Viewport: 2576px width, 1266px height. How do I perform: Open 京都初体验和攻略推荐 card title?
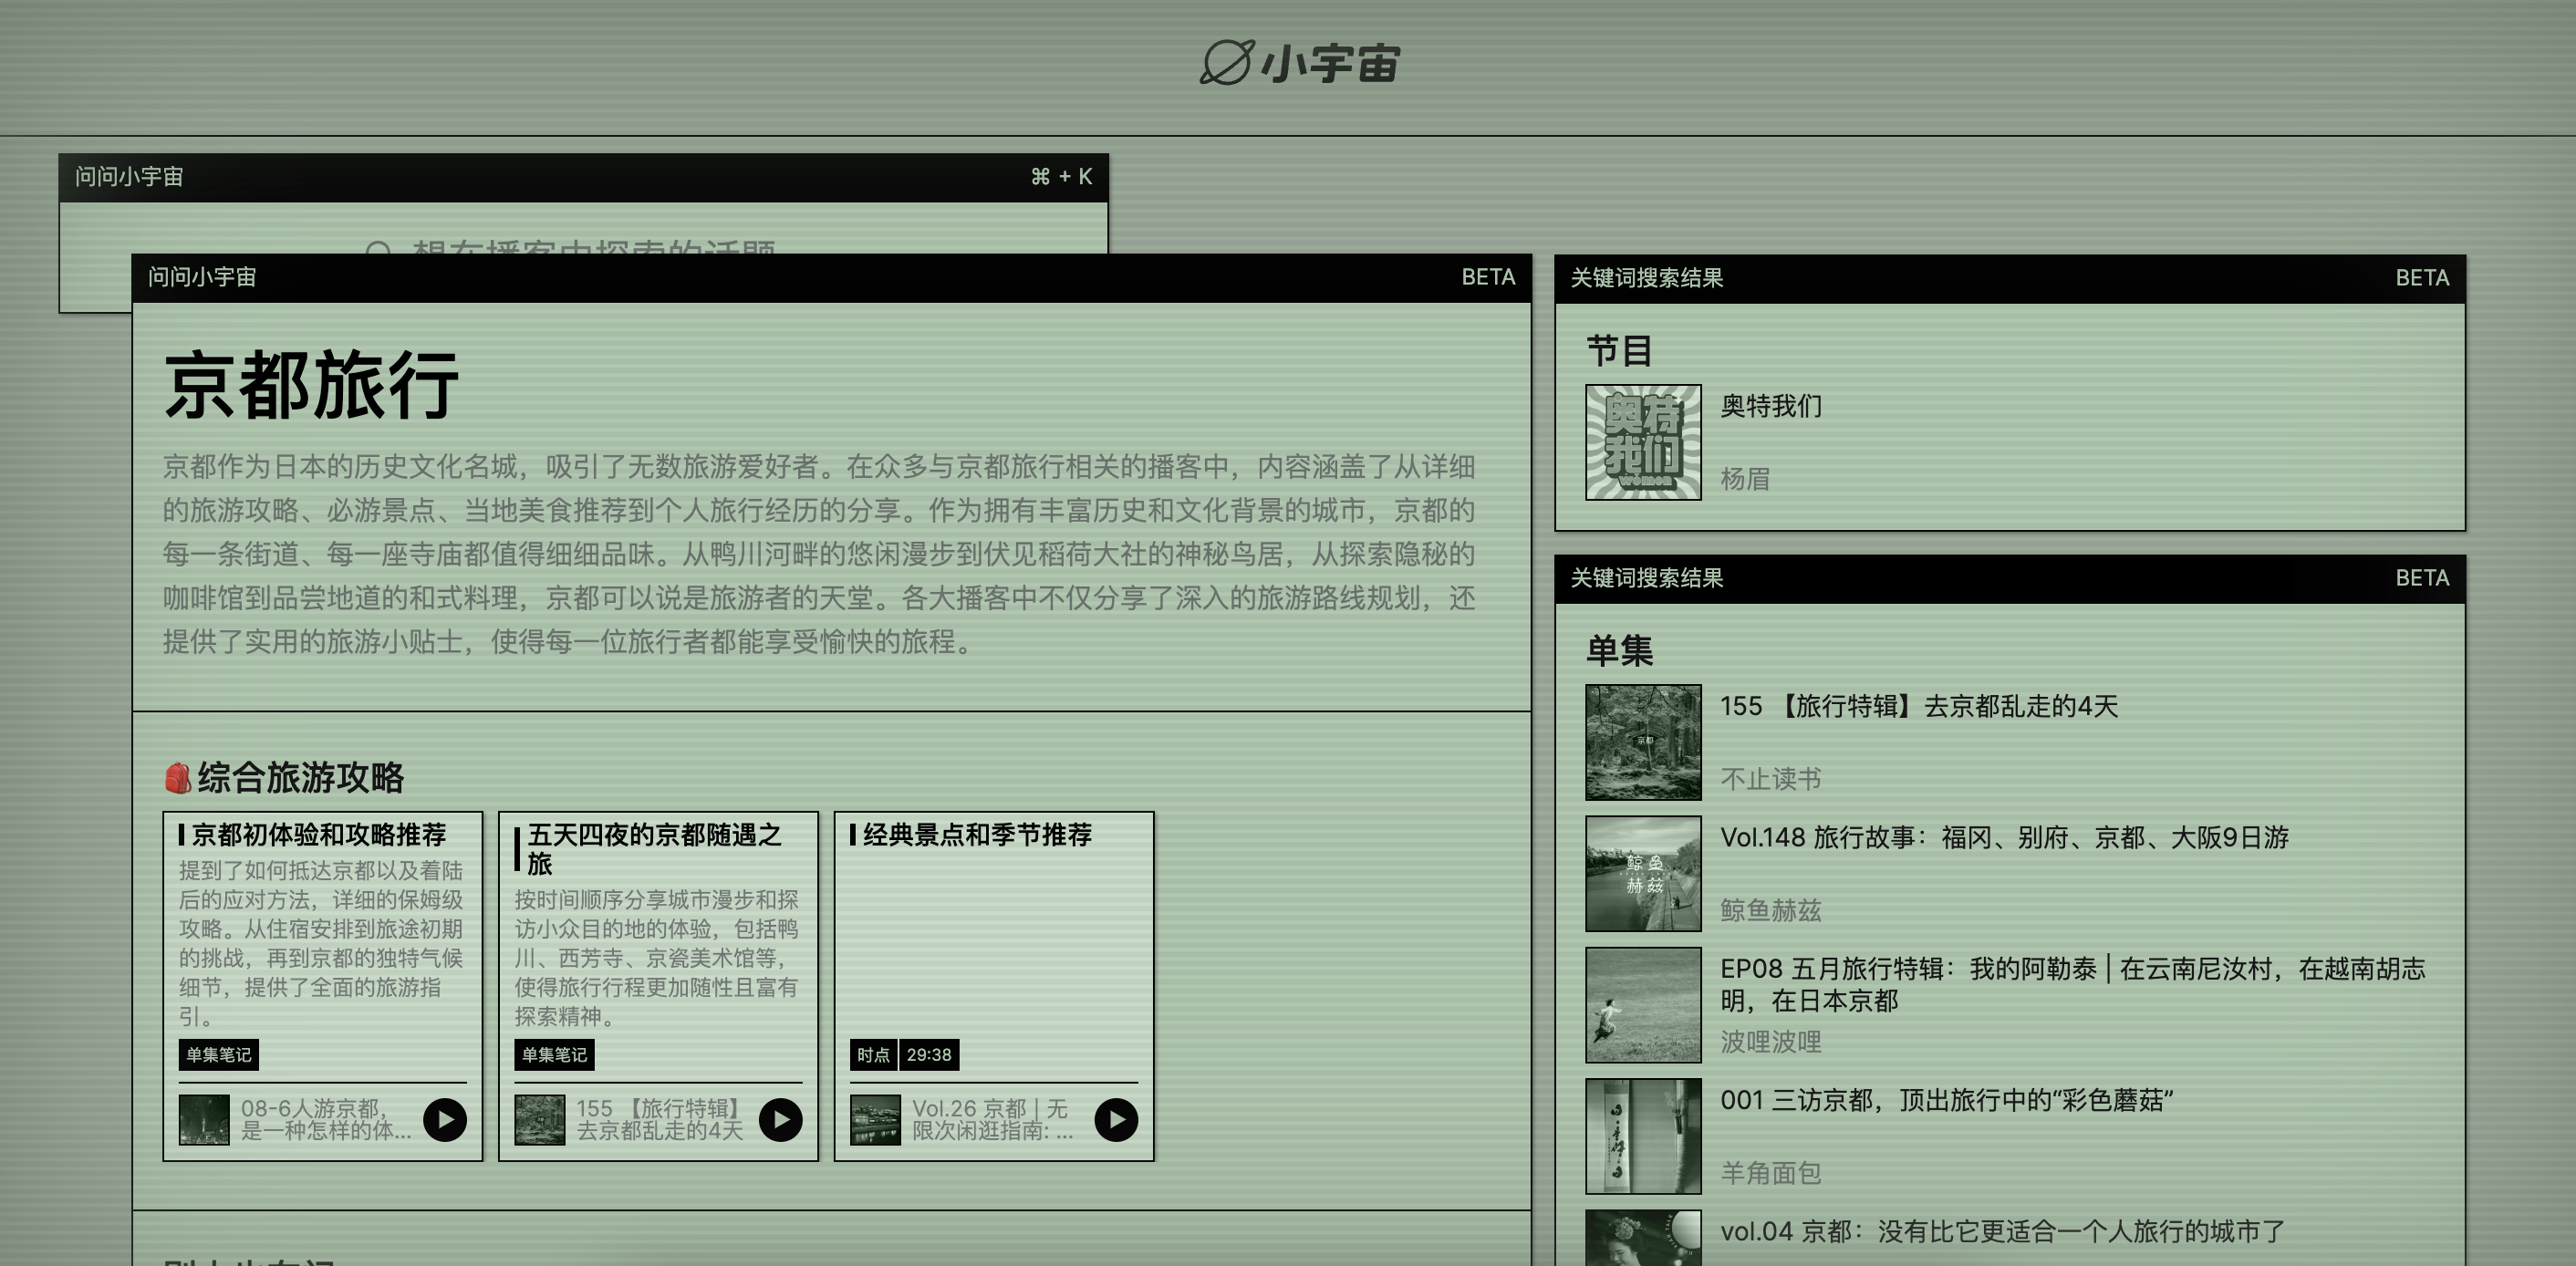(x=318, y=834)
